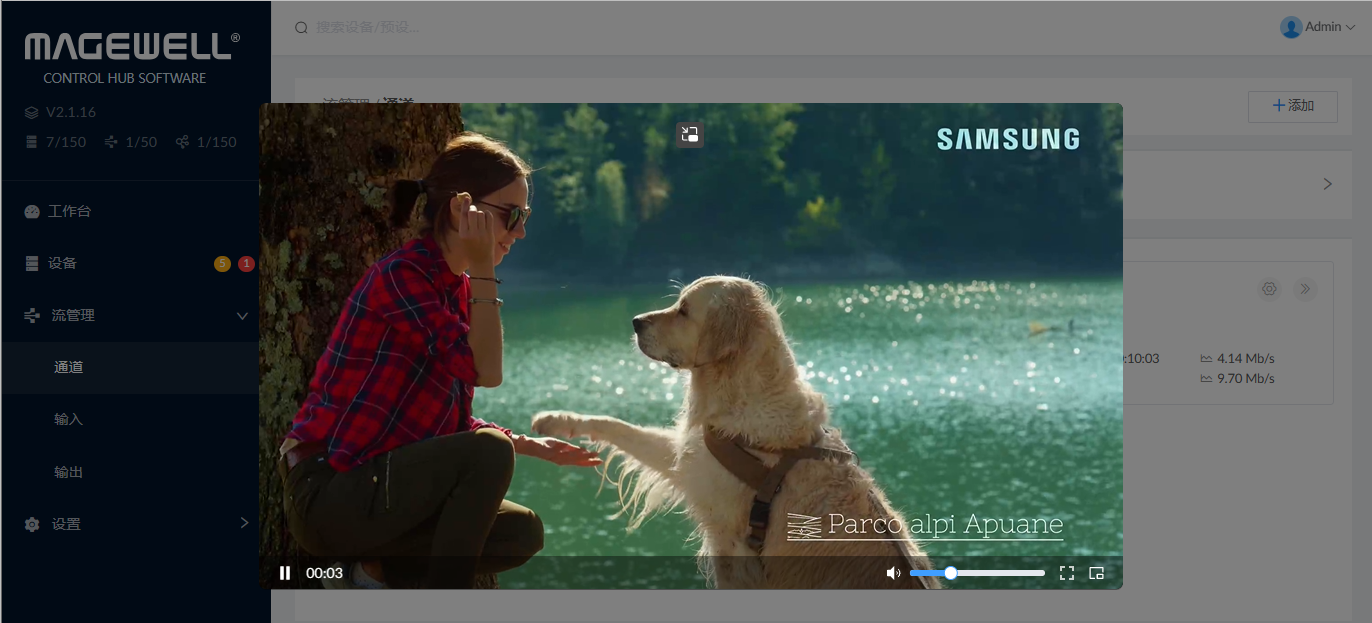The image size is (1372, 623).
Task: Open channel settings gear icon
Action: [x=1270, y=289]
